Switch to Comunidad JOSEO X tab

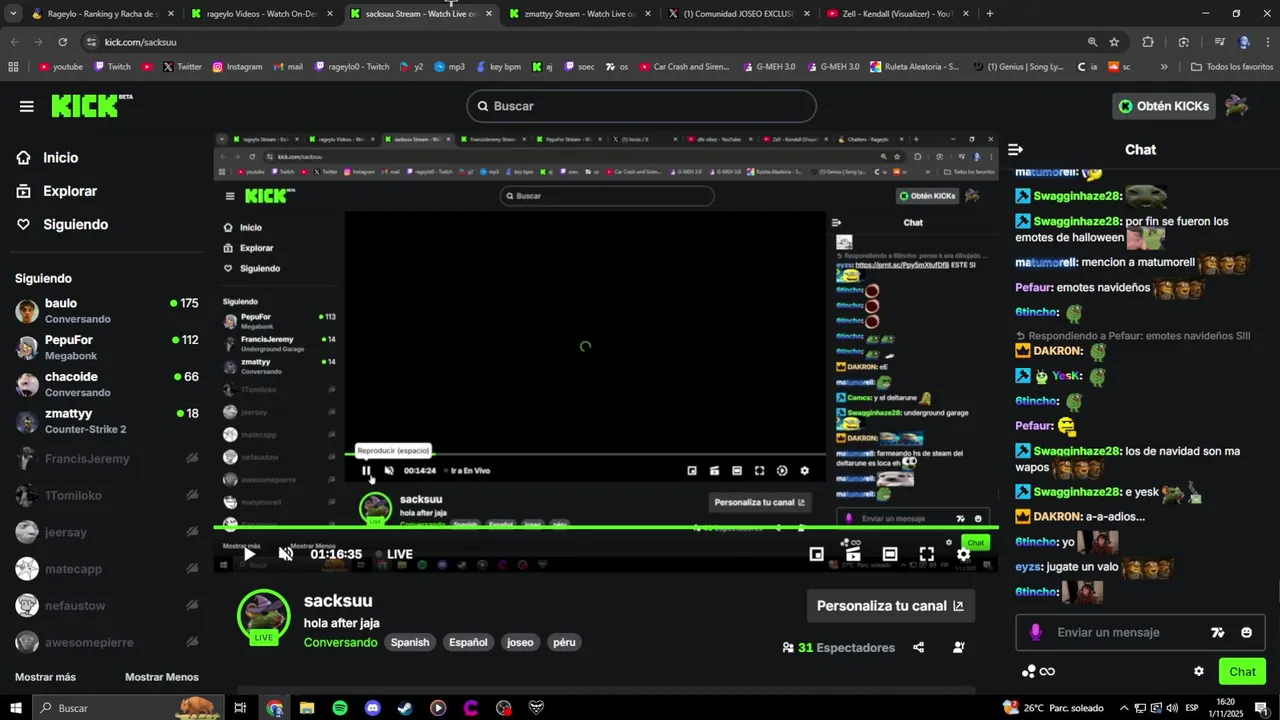(739, 14)
